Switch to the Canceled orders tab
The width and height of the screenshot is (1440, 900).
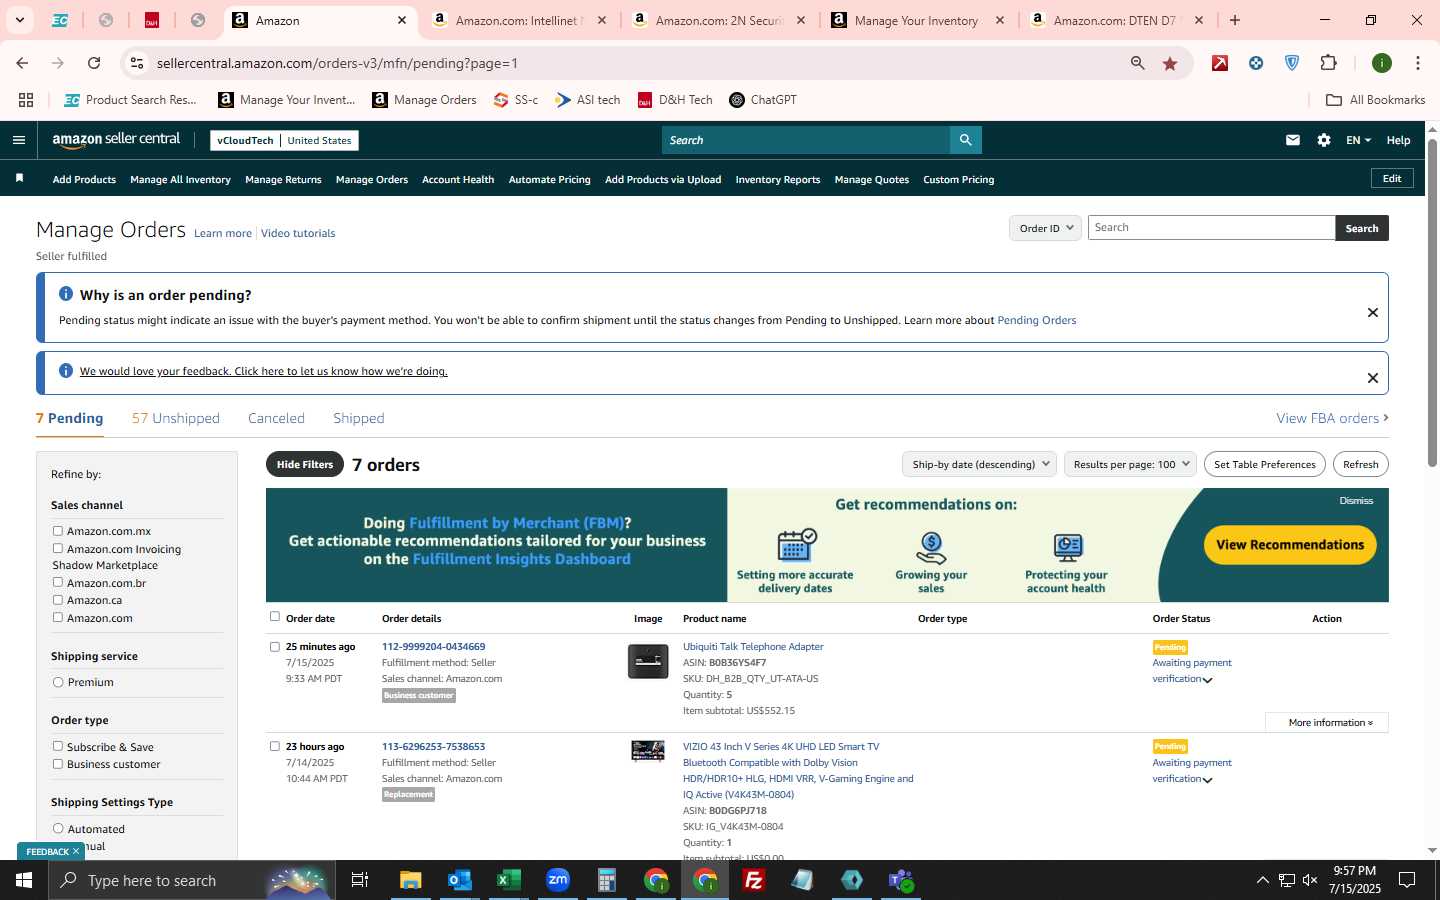(x=276, y=418)
